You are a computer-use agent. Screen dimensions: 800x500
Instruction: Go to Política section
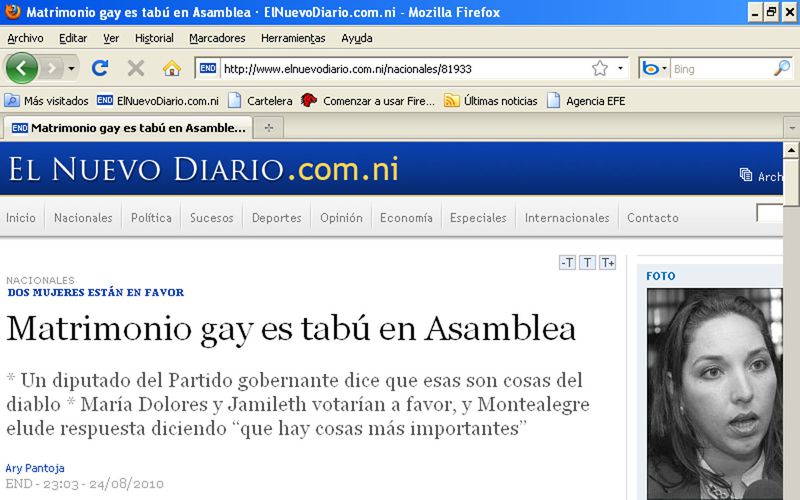[151, 218]
